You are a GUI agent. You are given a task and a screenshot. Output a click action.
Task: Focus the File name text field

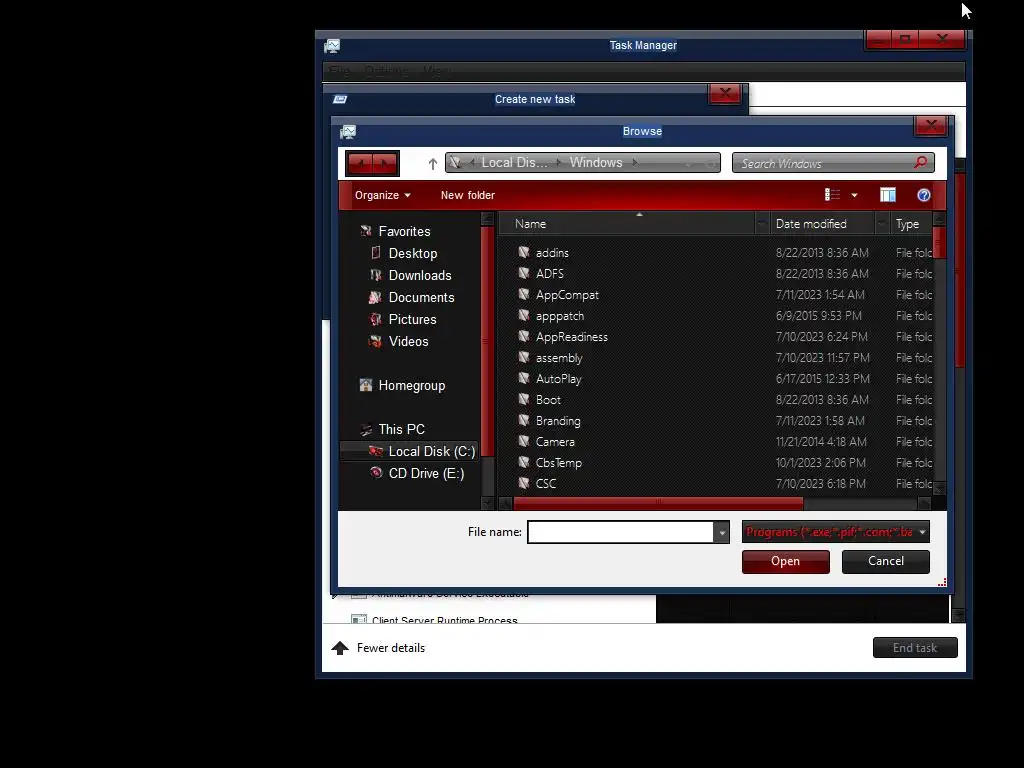[620, 532]
